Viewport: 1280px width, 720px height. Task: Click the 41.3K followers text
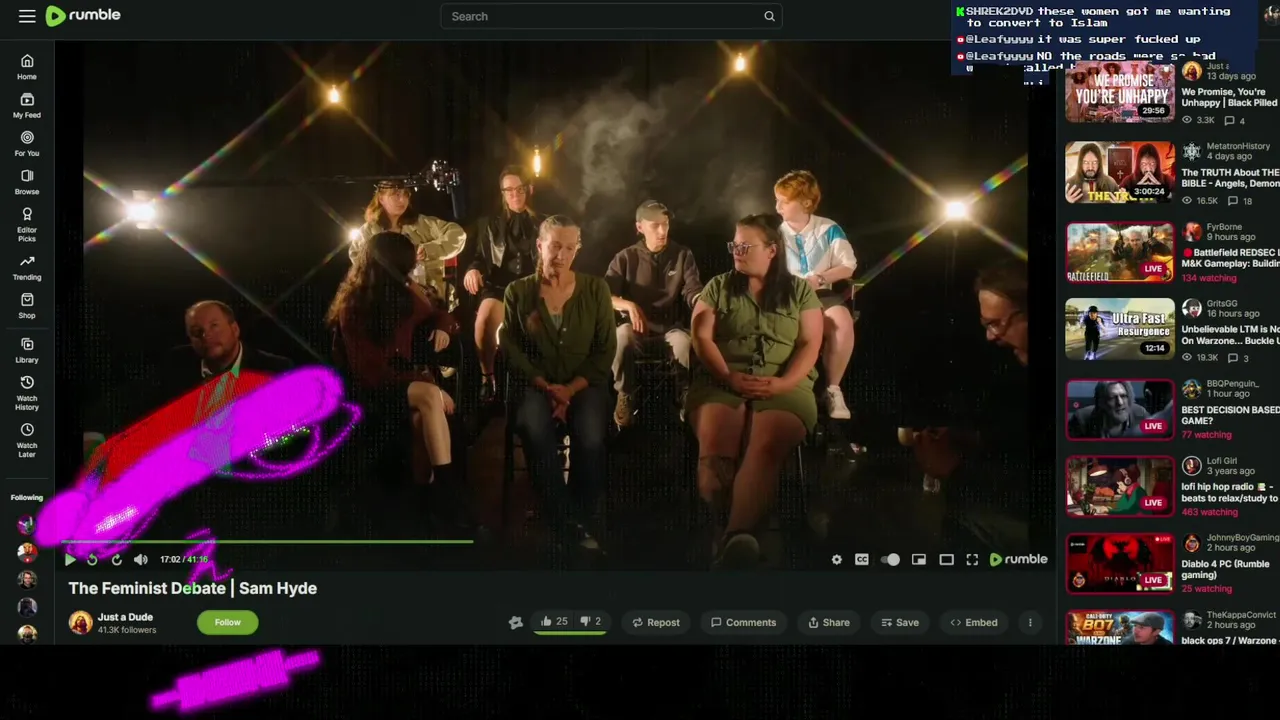[127, 630]
